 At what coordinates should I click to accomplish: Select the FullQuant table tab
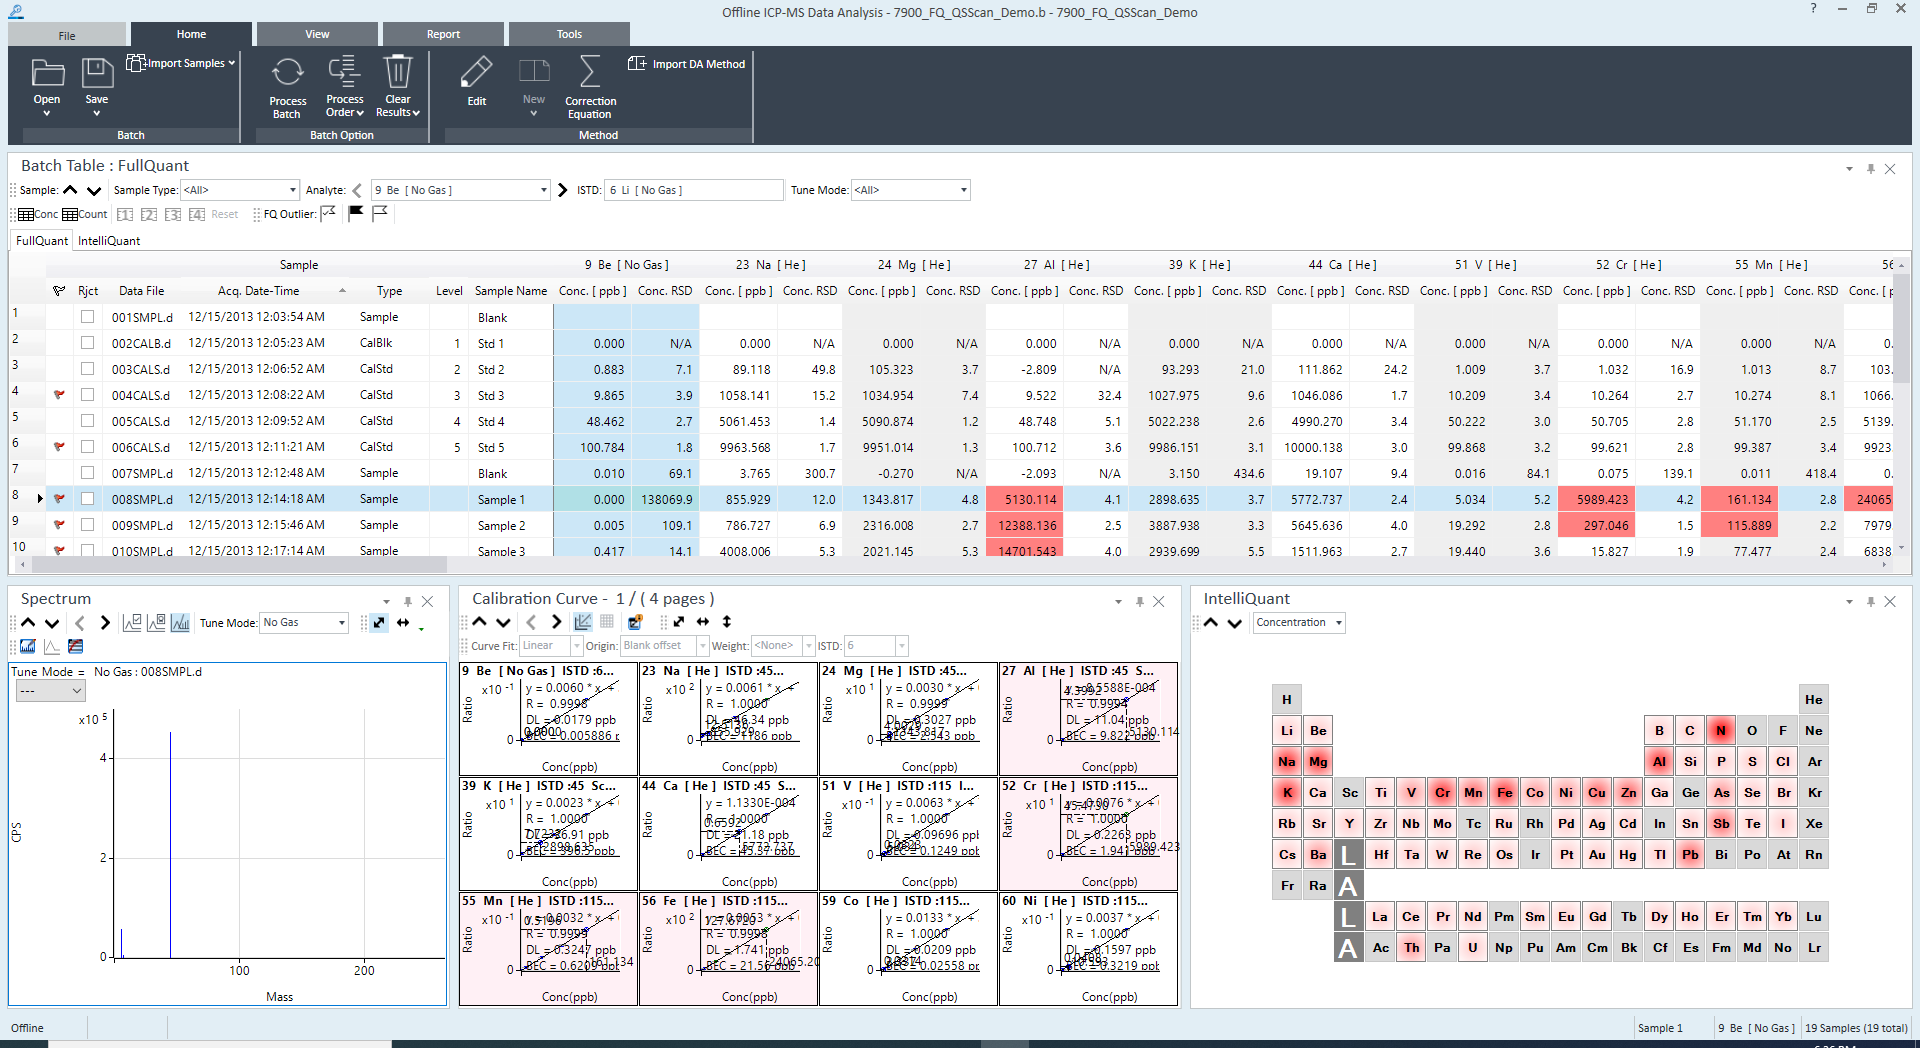coord(42,241)
